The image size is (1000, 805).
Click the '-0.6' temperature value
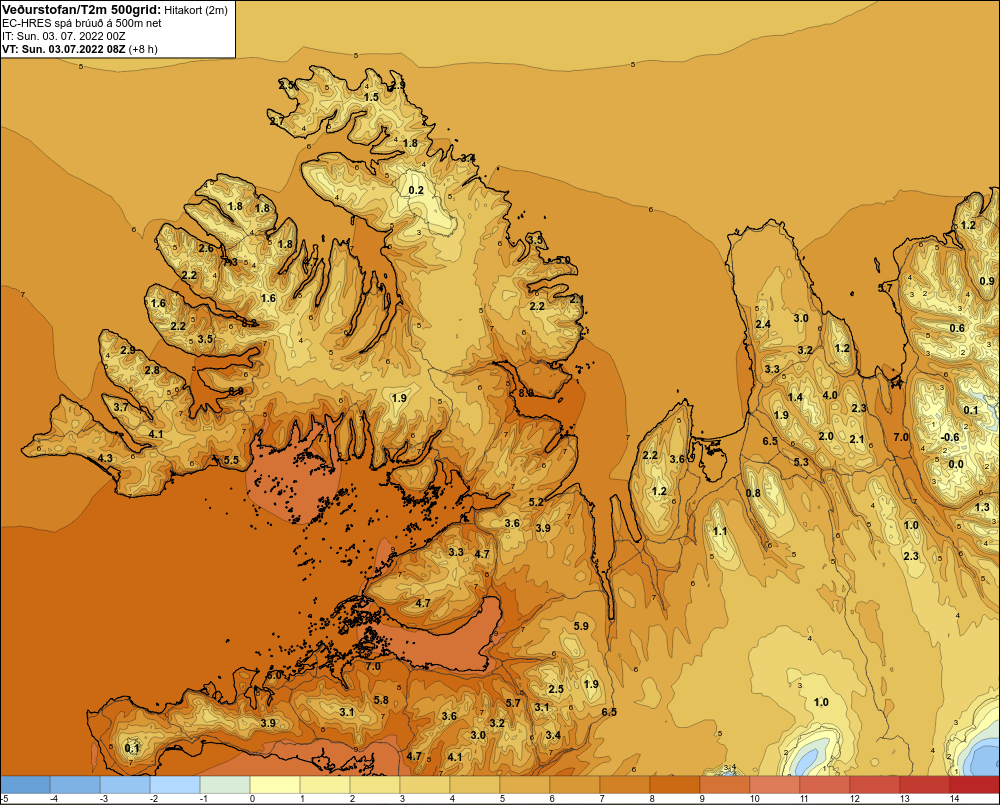click(950, 437)
